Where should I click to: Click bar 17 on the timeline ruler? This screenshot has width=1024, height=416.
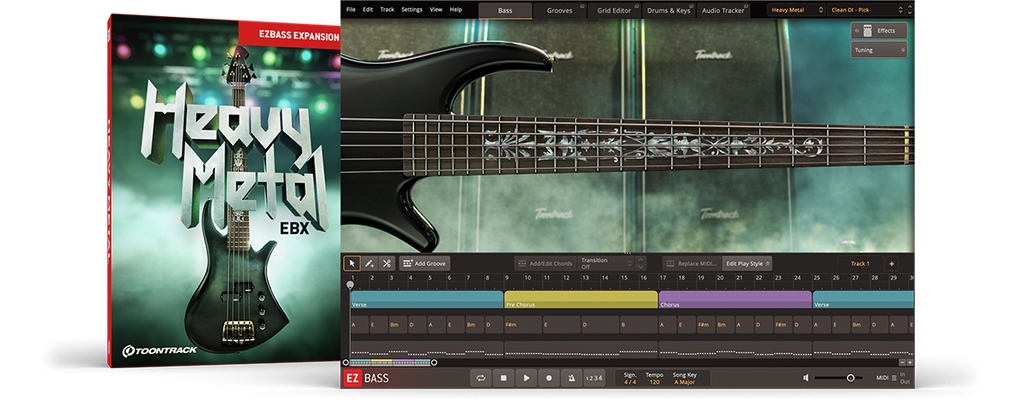663,278
